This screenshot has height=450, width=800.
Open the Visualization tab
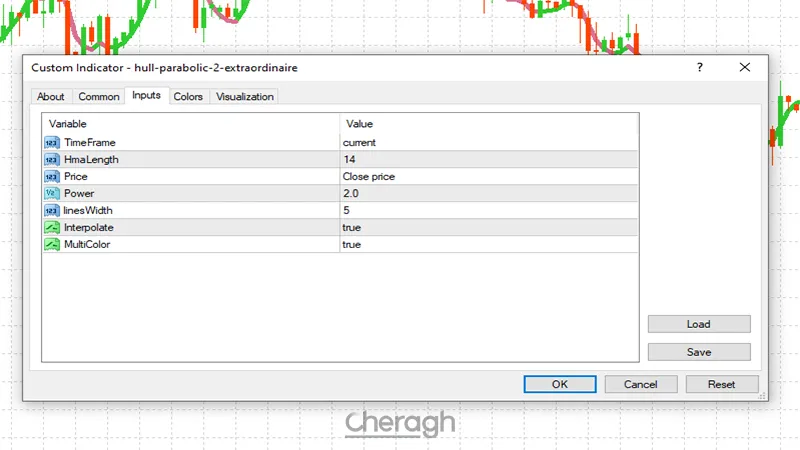(245, 97)
